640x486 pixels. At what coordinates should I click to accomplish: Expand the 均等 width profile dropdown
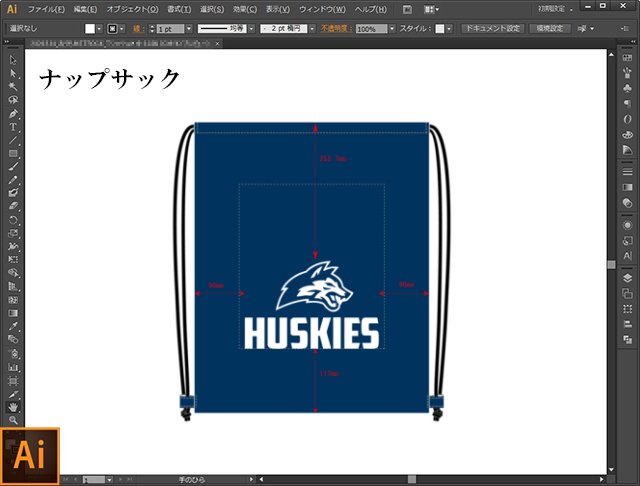(251, 29)
